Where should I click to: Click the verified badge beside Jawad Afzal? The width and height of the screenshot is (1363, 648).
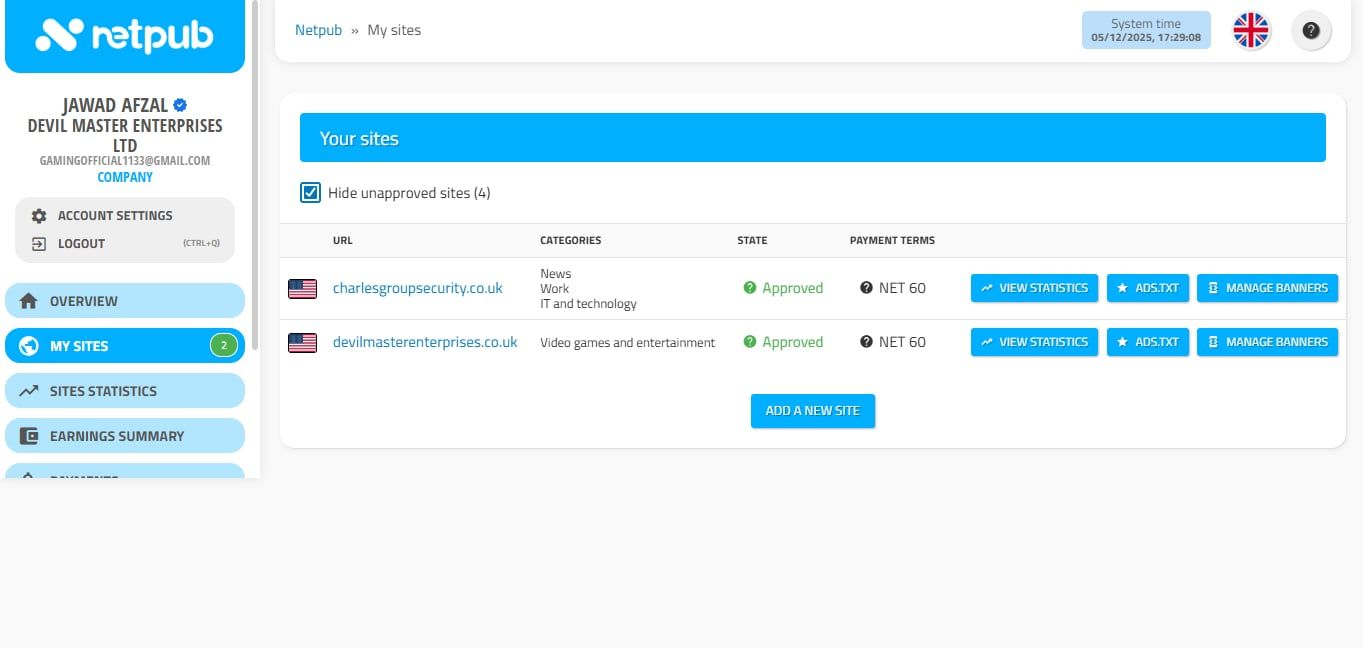[180, 105]
